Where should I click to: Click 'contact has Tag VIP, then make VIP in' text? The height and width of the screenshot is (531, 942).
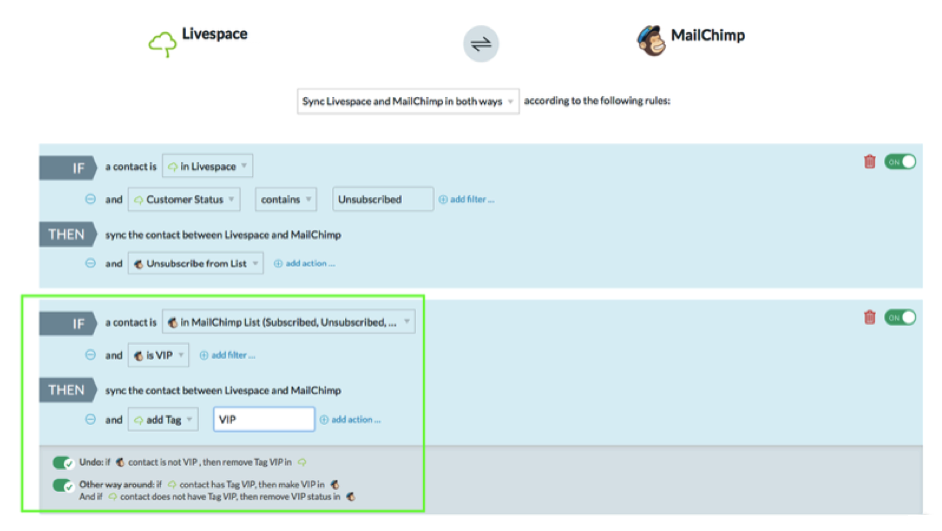tap(252, 484)
